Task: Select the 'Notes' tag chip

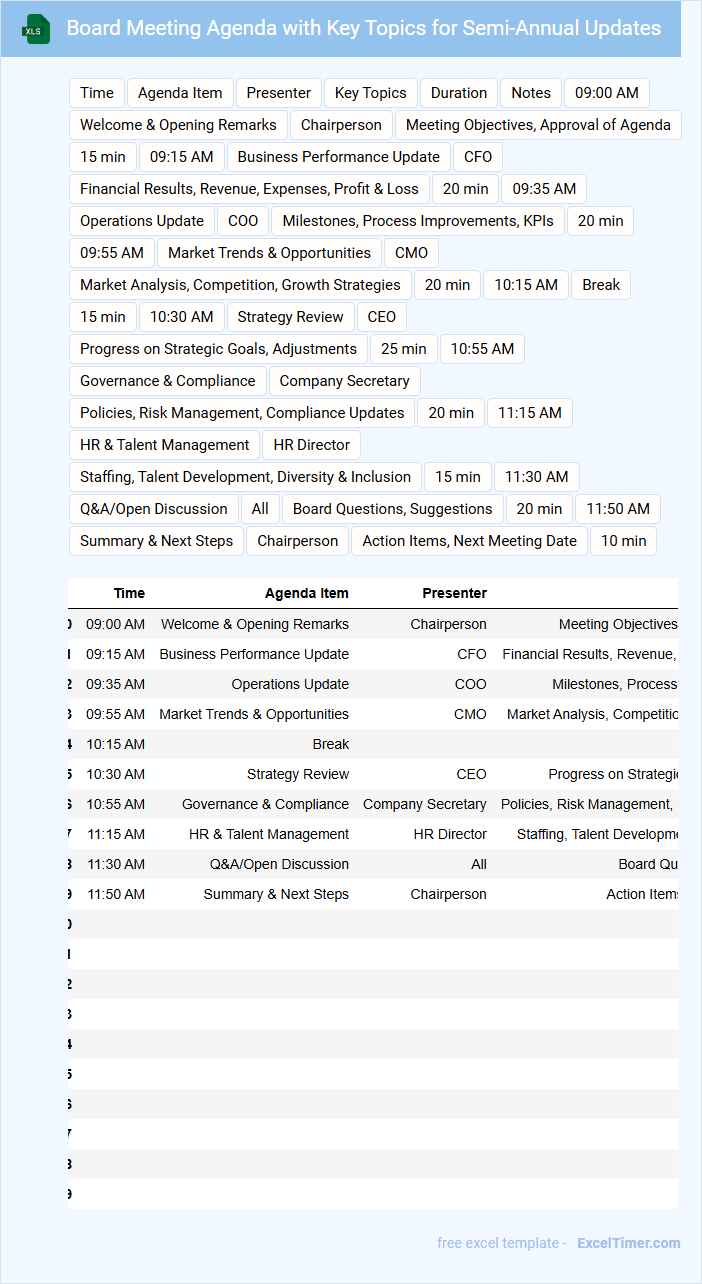Action: (x=531, y=93)
